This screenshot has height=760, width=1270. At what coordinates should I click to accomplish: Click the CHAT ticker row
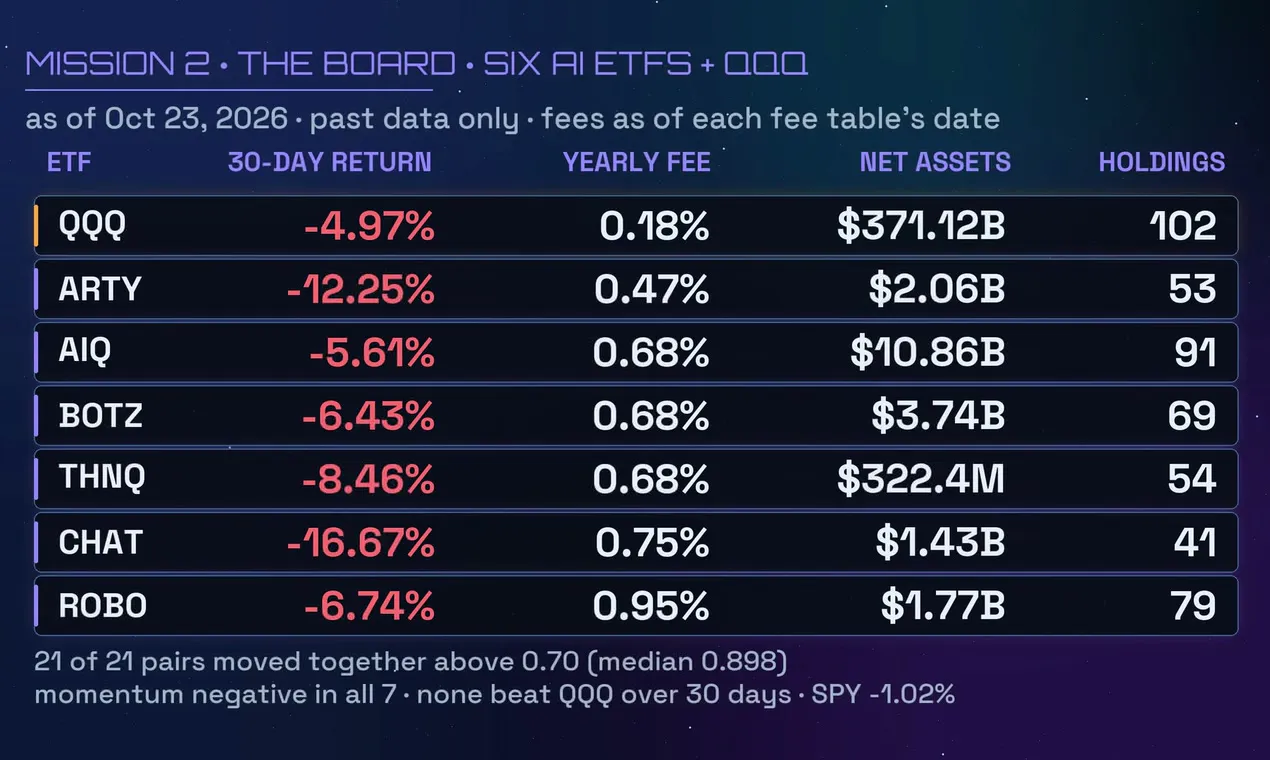(x=636, y=542)
